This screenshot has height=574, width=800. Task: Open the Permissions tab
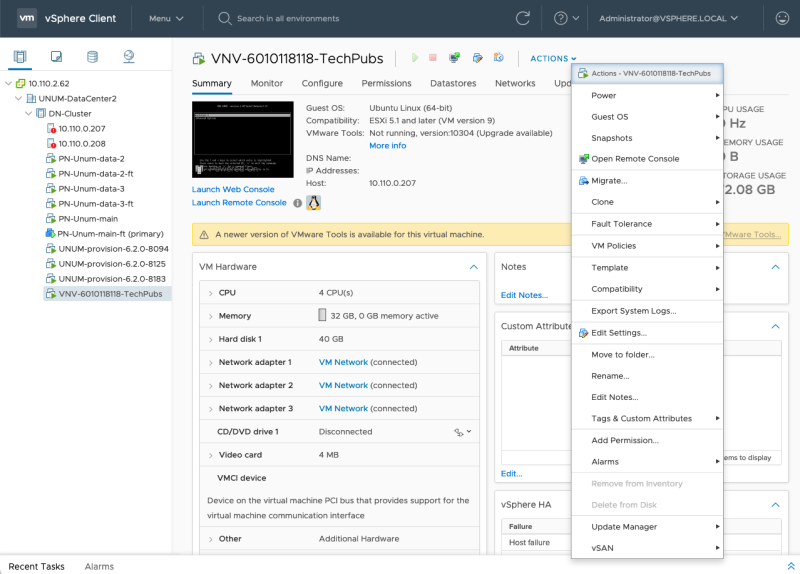coord(386,83)
